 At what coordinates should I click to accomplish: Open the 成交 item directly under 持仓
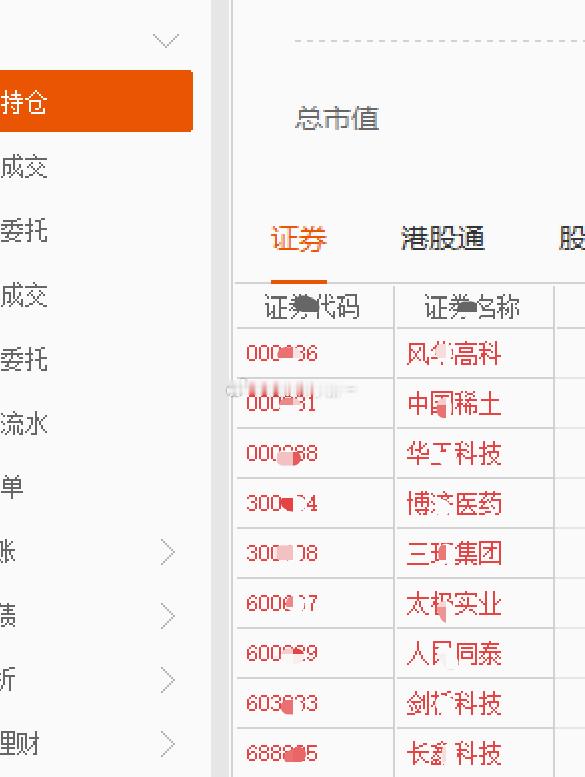coord(24,166)
